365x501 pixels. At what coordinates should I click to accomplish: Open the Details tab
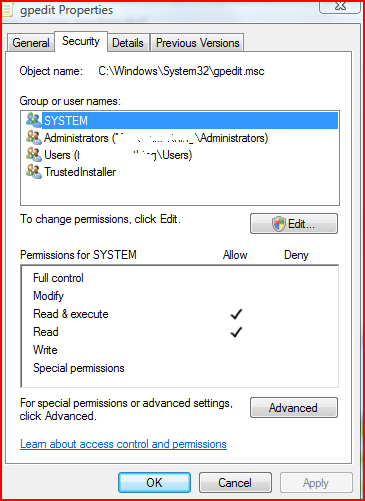(128, 43)
